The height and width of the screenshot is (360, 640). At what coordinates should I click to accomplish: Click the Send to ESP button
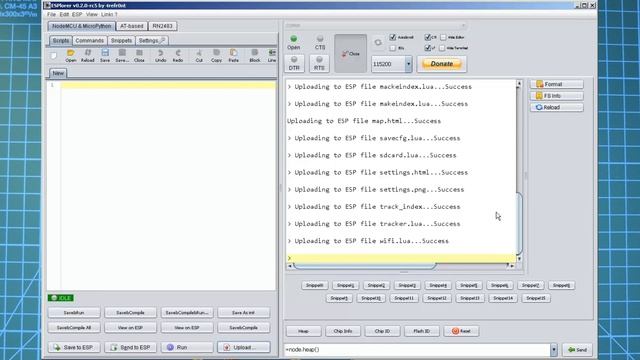pyautogui.click(x=130, y=347)
